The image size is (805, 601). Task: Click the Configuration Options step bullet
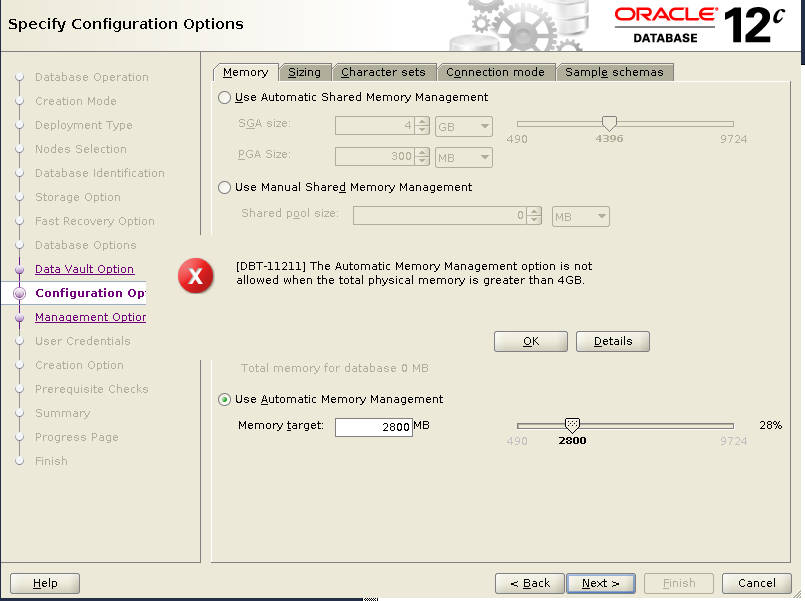[x=19, y=294]
